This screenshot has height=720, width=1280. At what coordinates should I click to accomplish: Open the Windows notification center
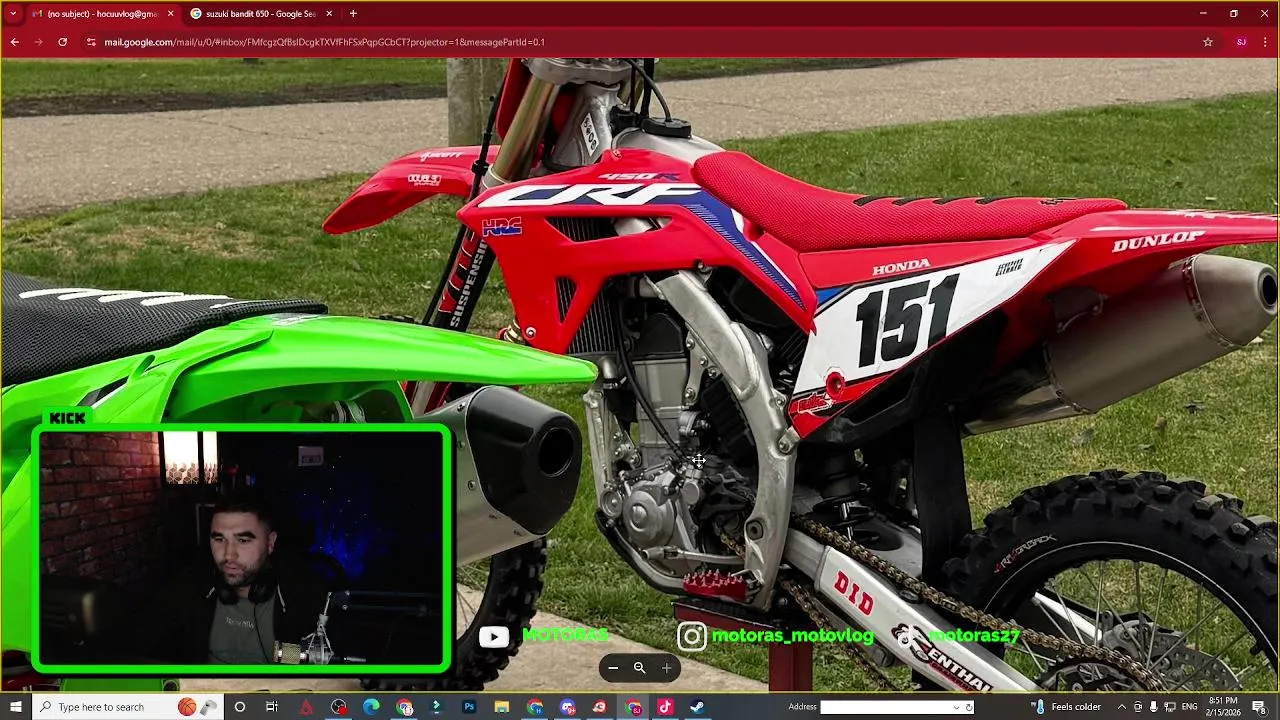tap(1259, 707)
